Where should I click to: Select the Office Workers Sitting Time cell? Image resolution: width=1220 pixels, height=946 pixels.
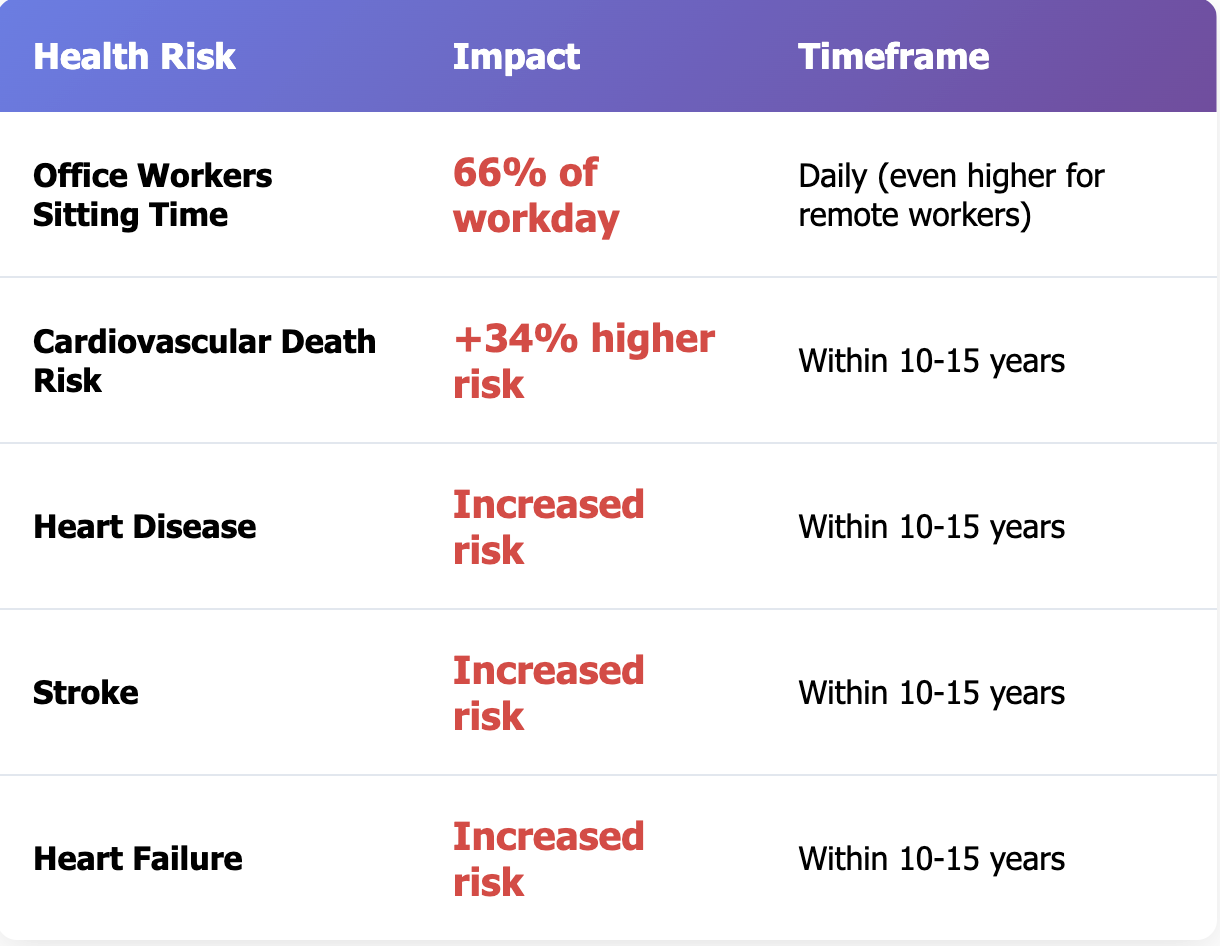click(x=152, y=195)
